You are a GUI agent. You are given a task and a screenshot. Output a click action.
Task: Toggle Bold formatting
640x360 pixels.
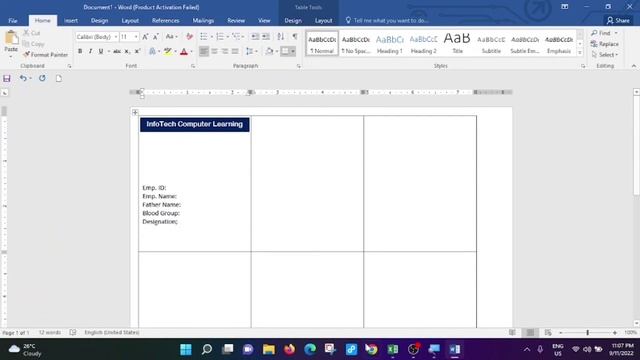pos(80,51)
